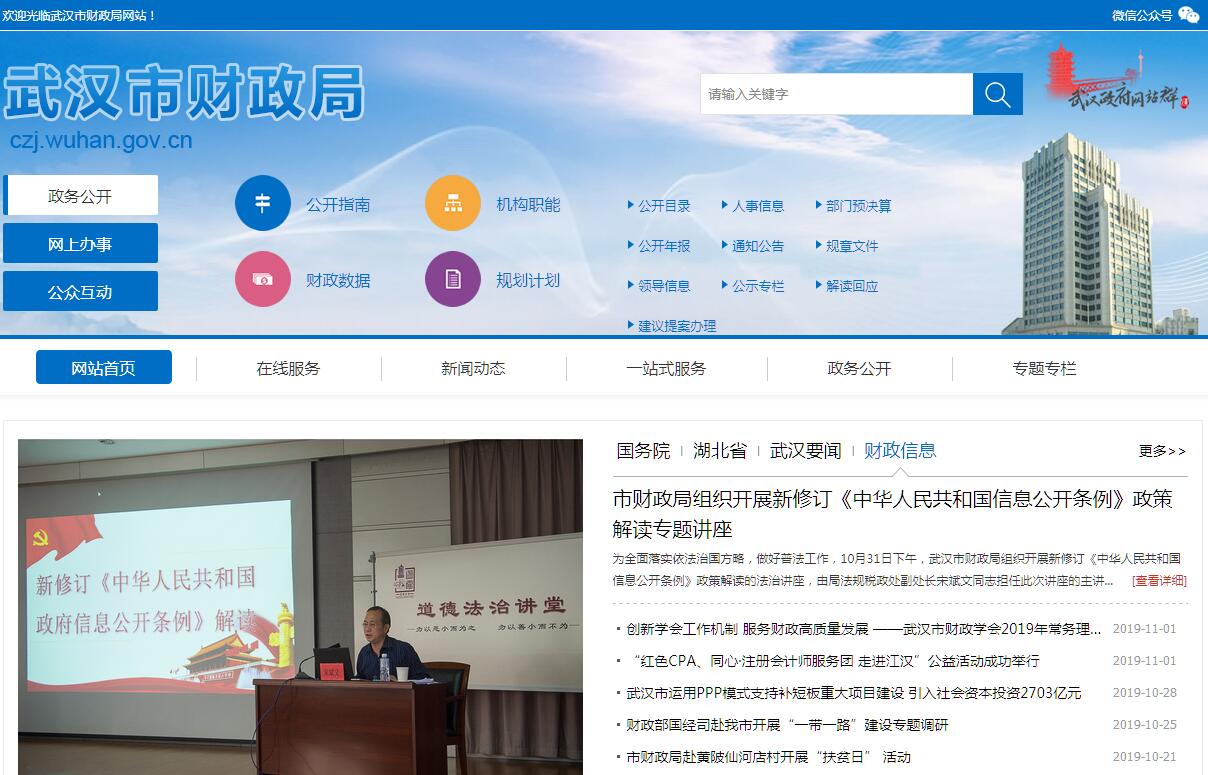Screen dimensions: 1208x775
Task: Open the 部门预决算 link
Action: click(859, 206)
